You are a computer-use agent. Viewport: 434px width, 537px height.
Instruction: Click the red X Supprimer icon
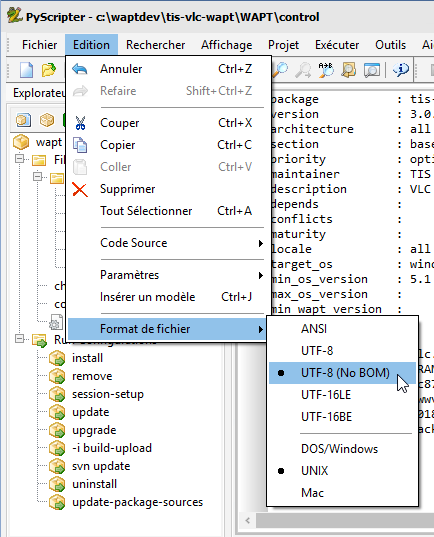click(x=80, y=189)
